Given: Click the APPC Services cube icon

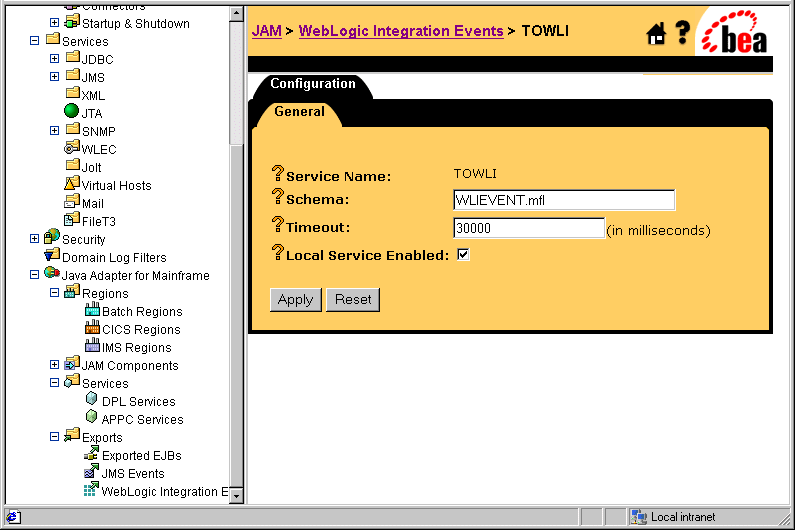Looking at the screenshot, I should pos(92,417).
